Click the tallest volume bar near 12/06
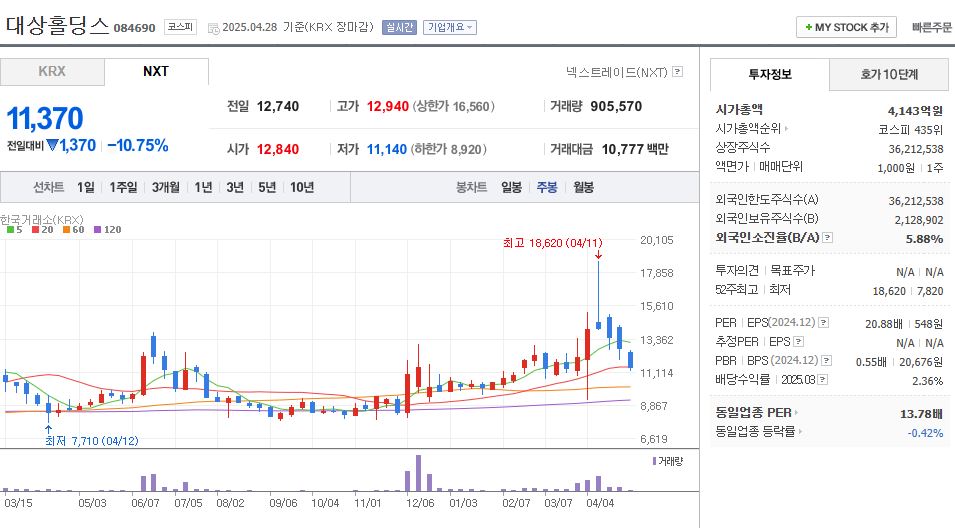This screenshot has height=528, width=955. (x=418, y=473)
